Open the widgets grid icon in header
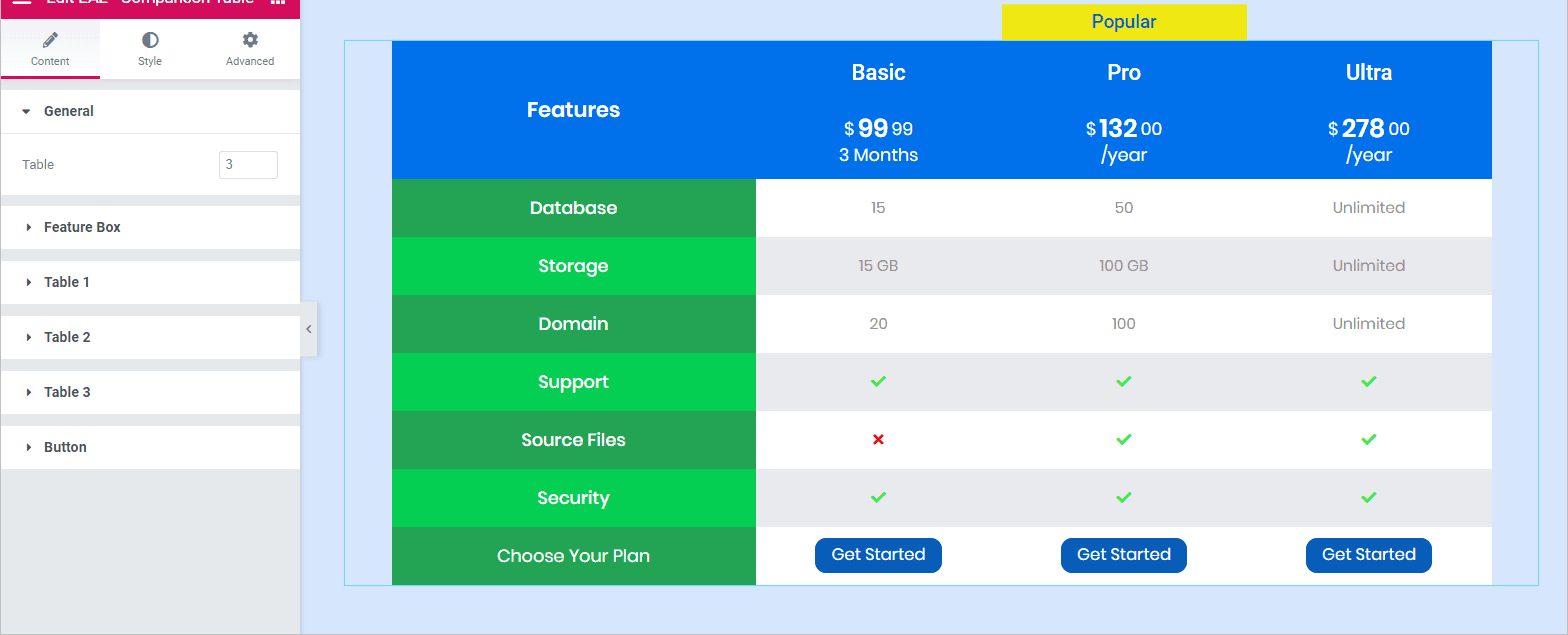The height and width of the screenshot is (635, 1568). 278,3
